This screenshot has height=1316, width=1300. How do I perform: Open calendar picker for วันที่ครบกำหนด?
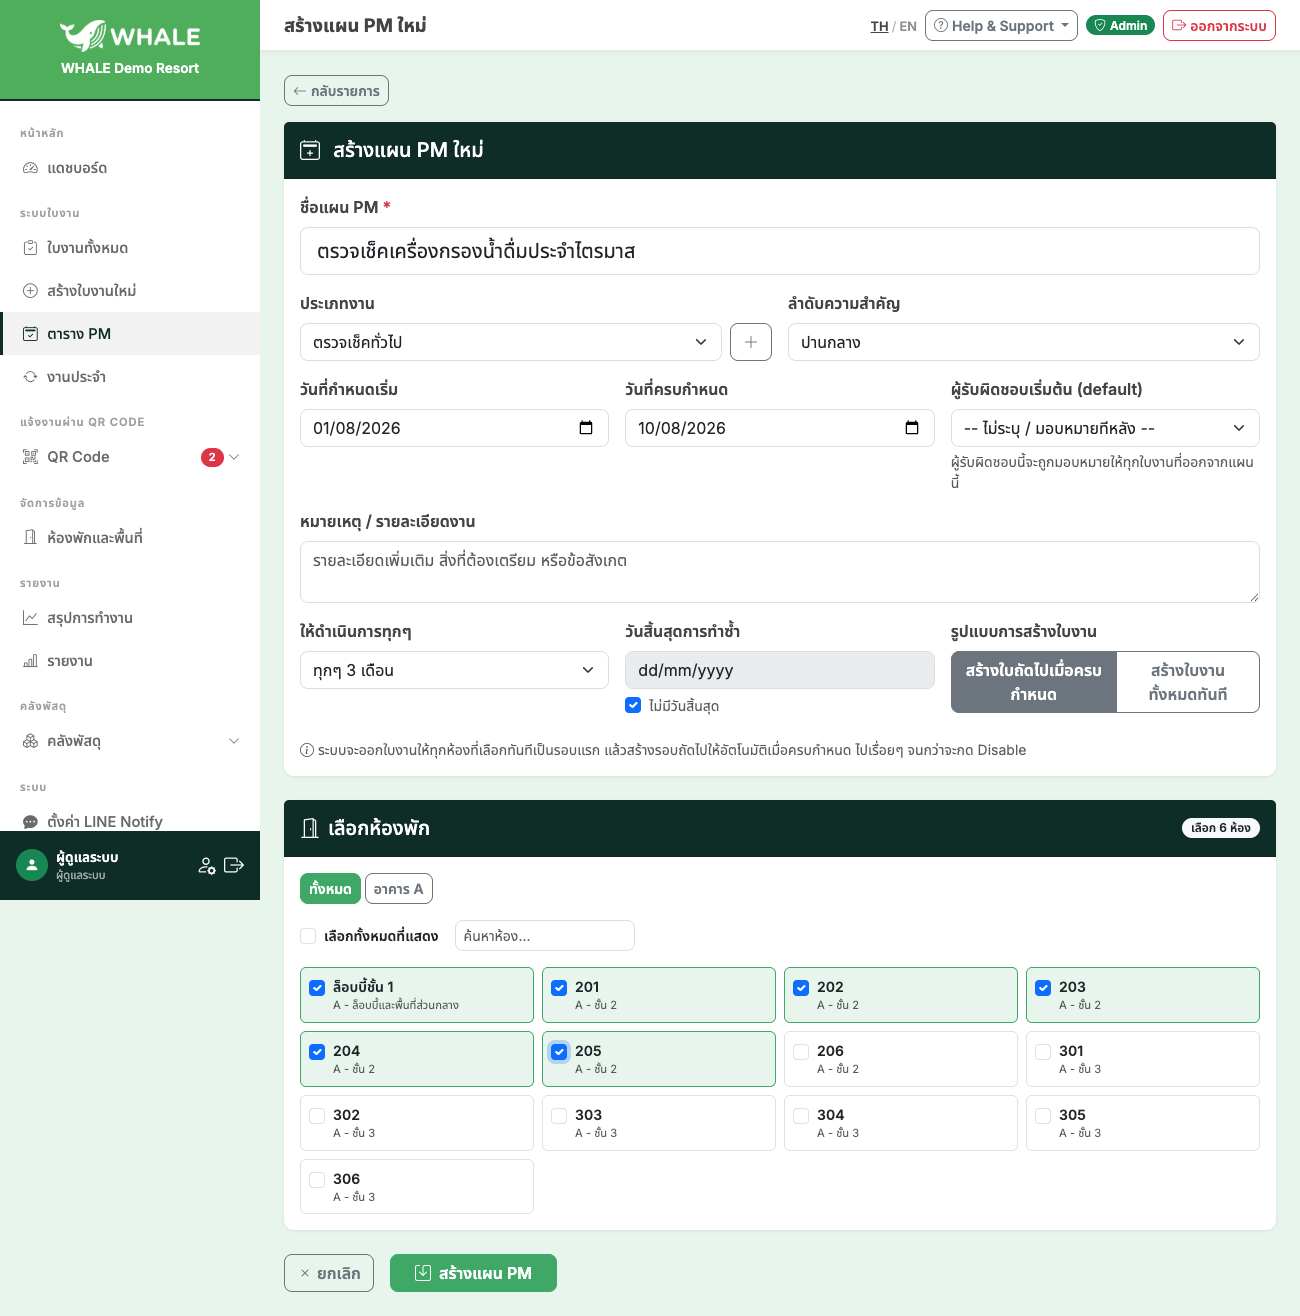pos(912,428)
